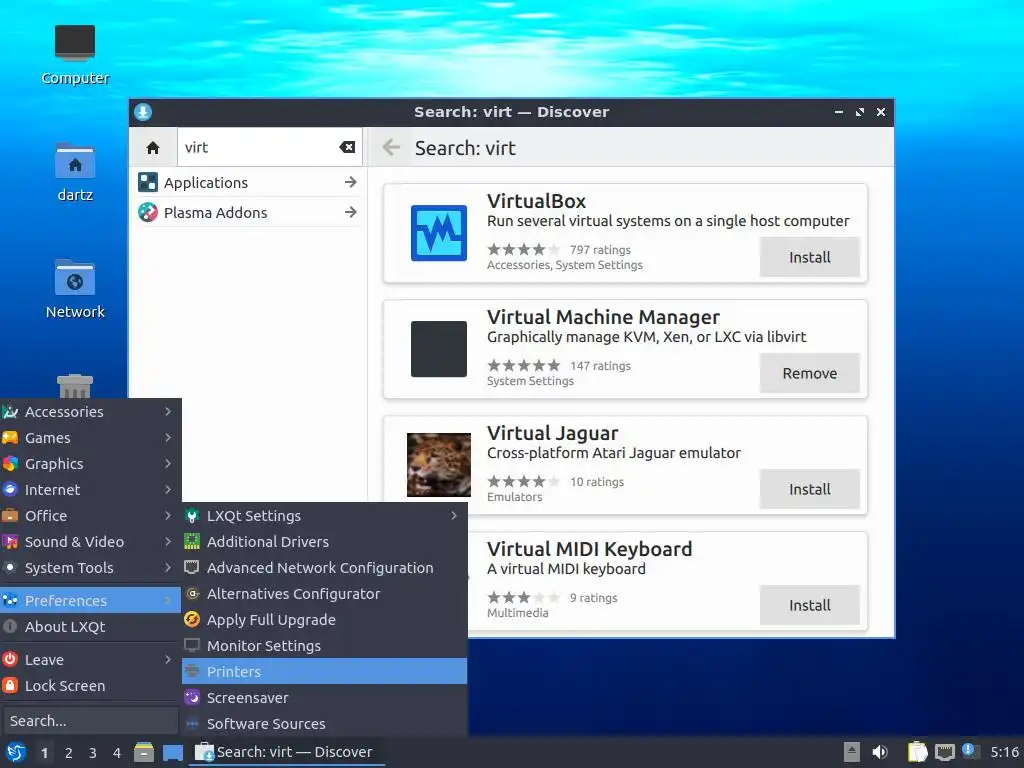Click the network tray icon
The height and width of the screenshot is (768, 1024).
click(944, 752)
